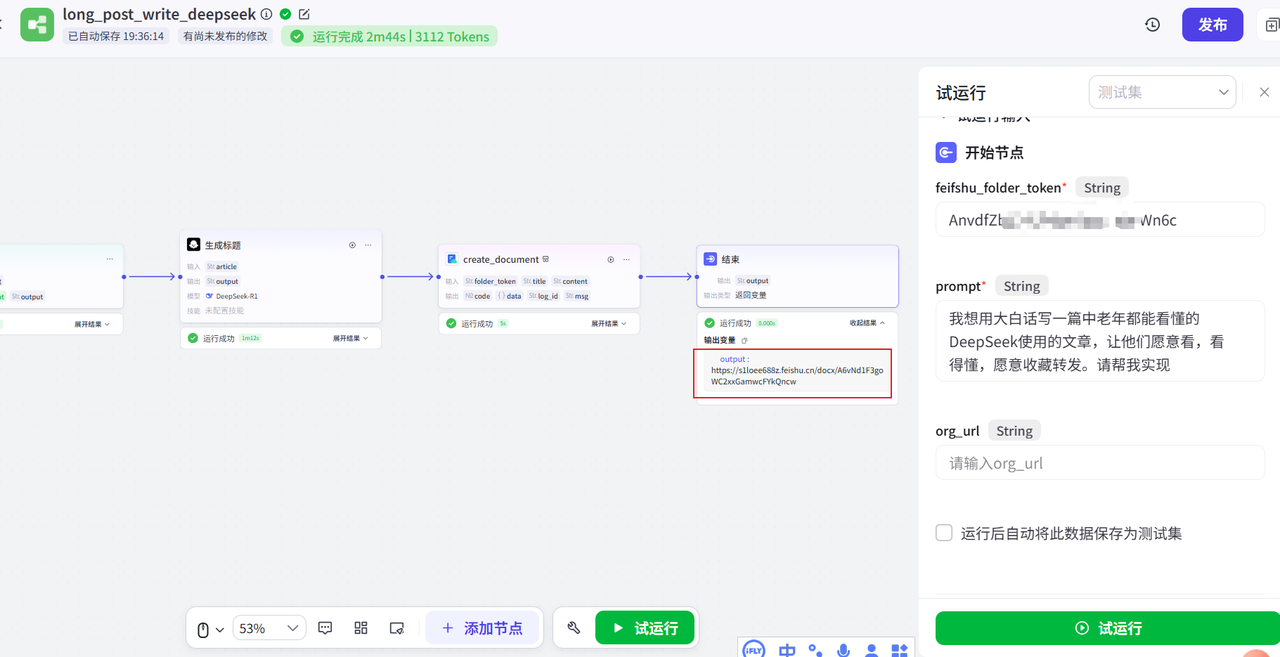Image resolution: width=1280 pixels, height=657 pixels.
Task: Click the minimap icon in the bottom toolbar
Action: [397, 628]
